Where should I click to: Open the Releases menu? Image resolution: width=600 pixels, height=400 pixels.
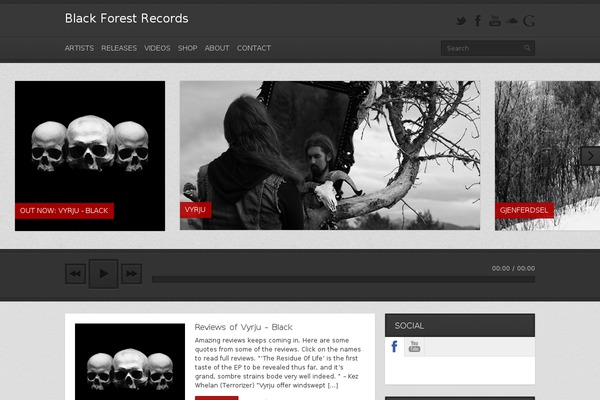(x=119, y=48)
